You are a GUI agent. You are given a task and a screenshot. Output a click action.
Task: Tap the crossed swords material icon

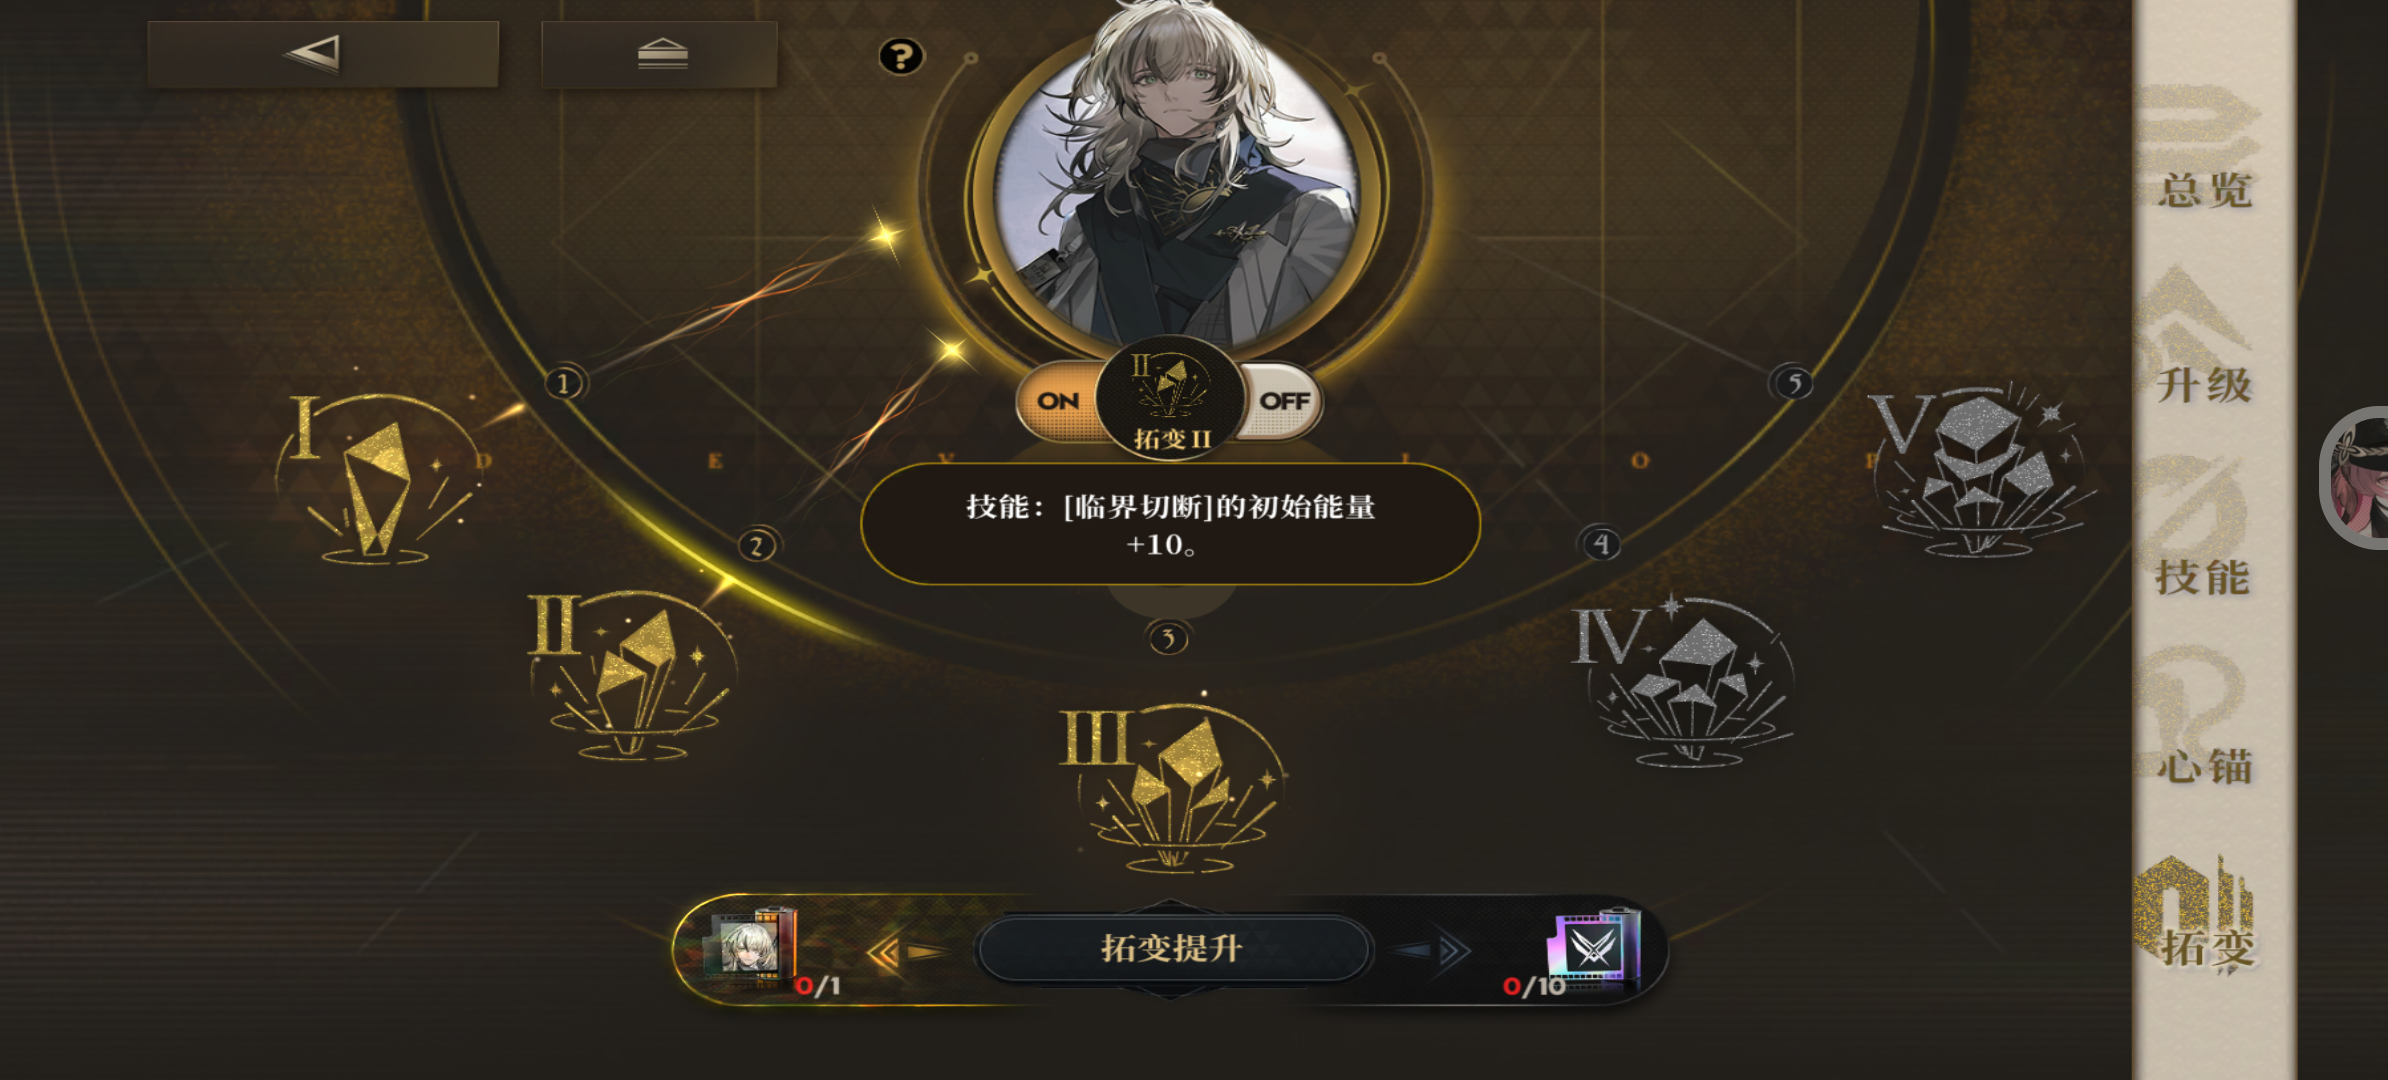[x=1592, y=946]
